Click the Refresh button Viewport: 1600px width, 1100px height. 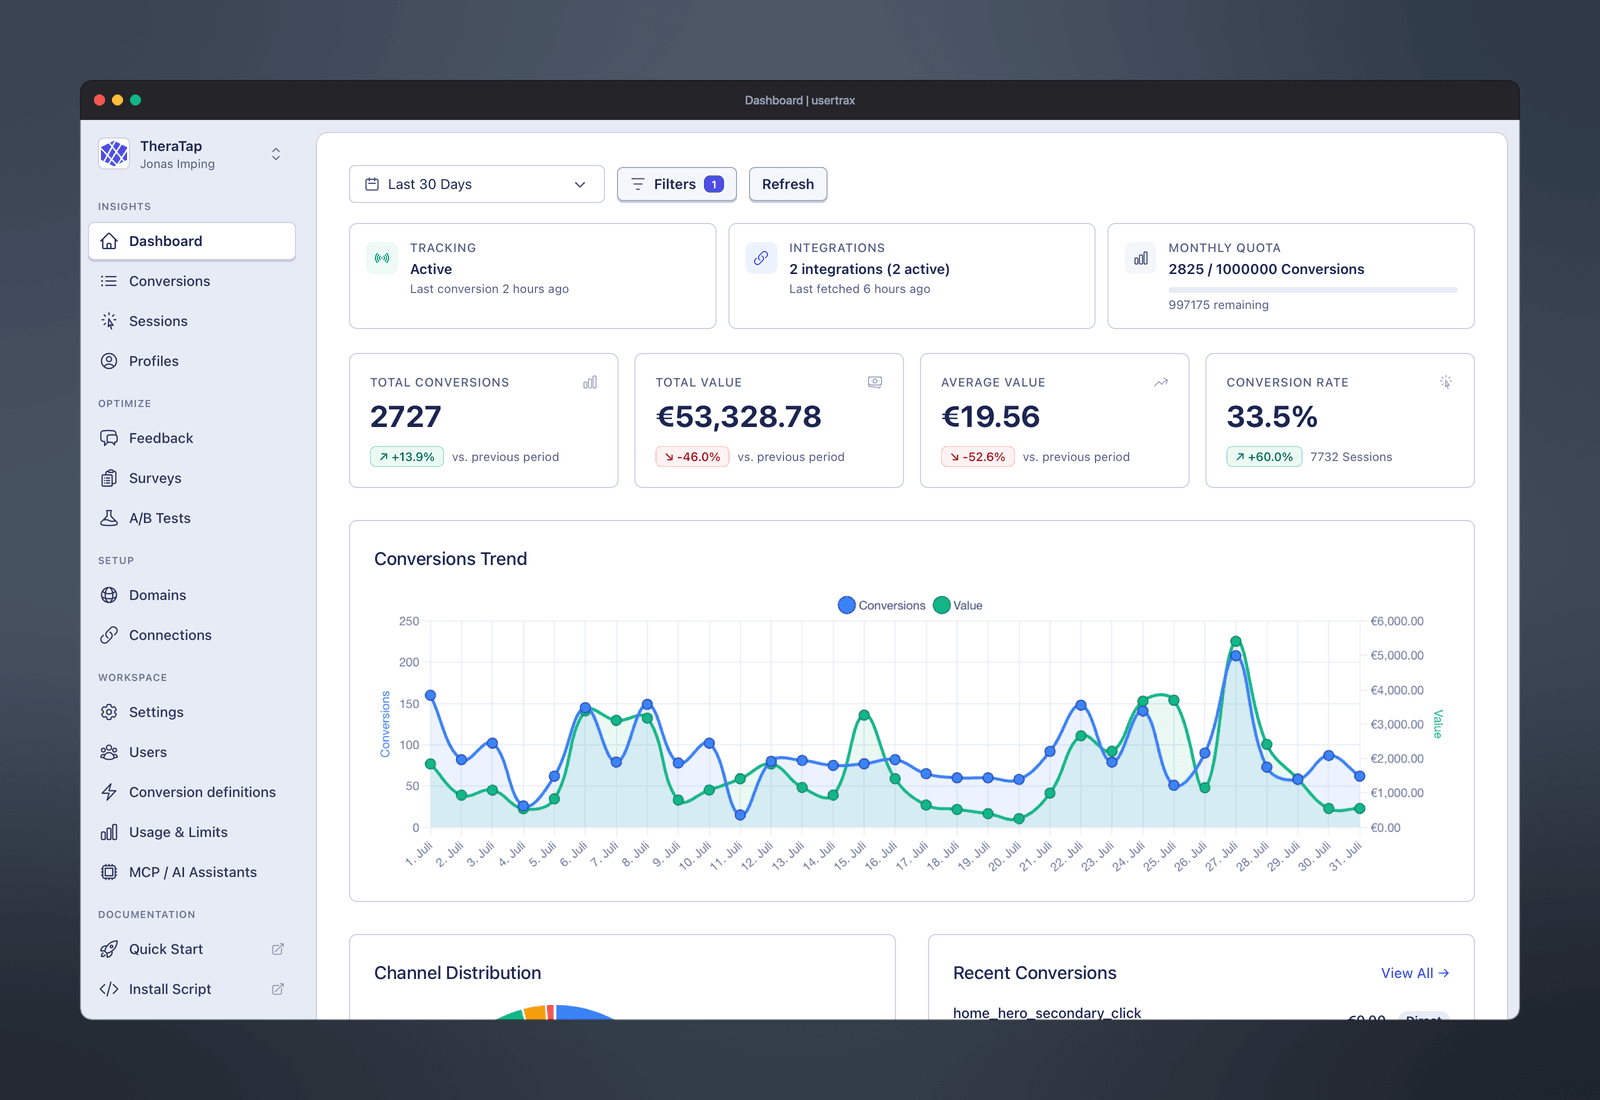[x=788, y=184]
